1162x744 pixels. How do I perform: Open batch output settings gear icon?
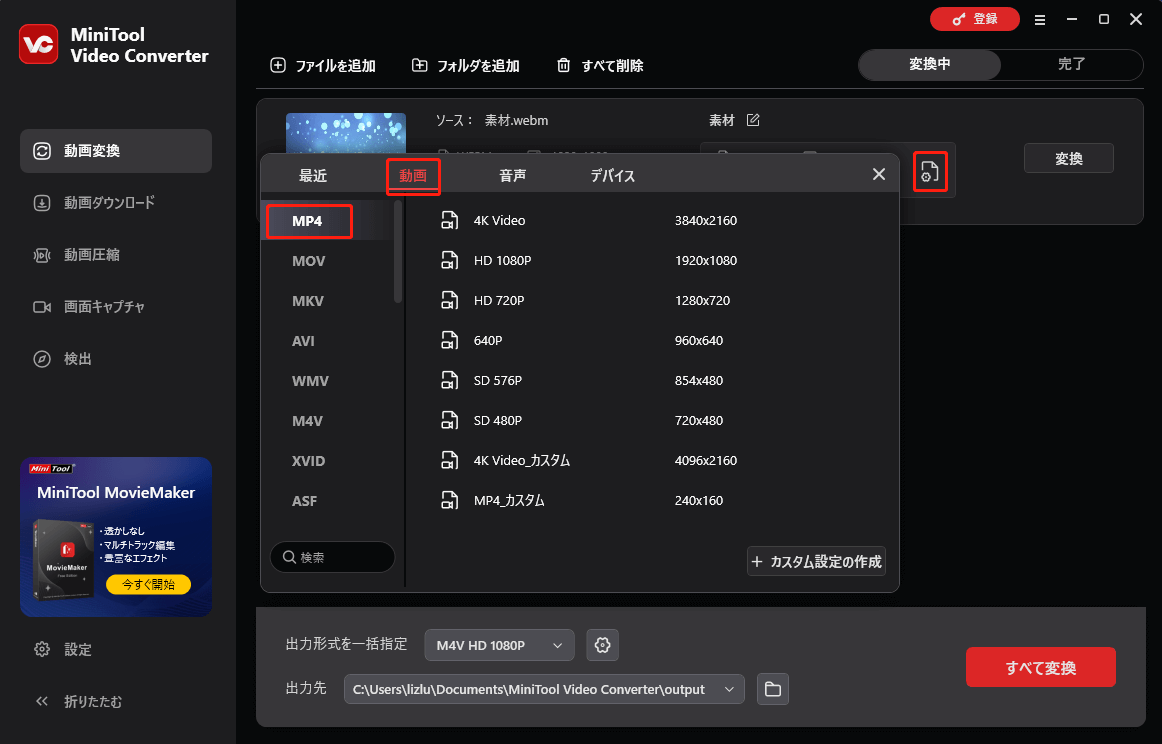[x=602, y=645]
